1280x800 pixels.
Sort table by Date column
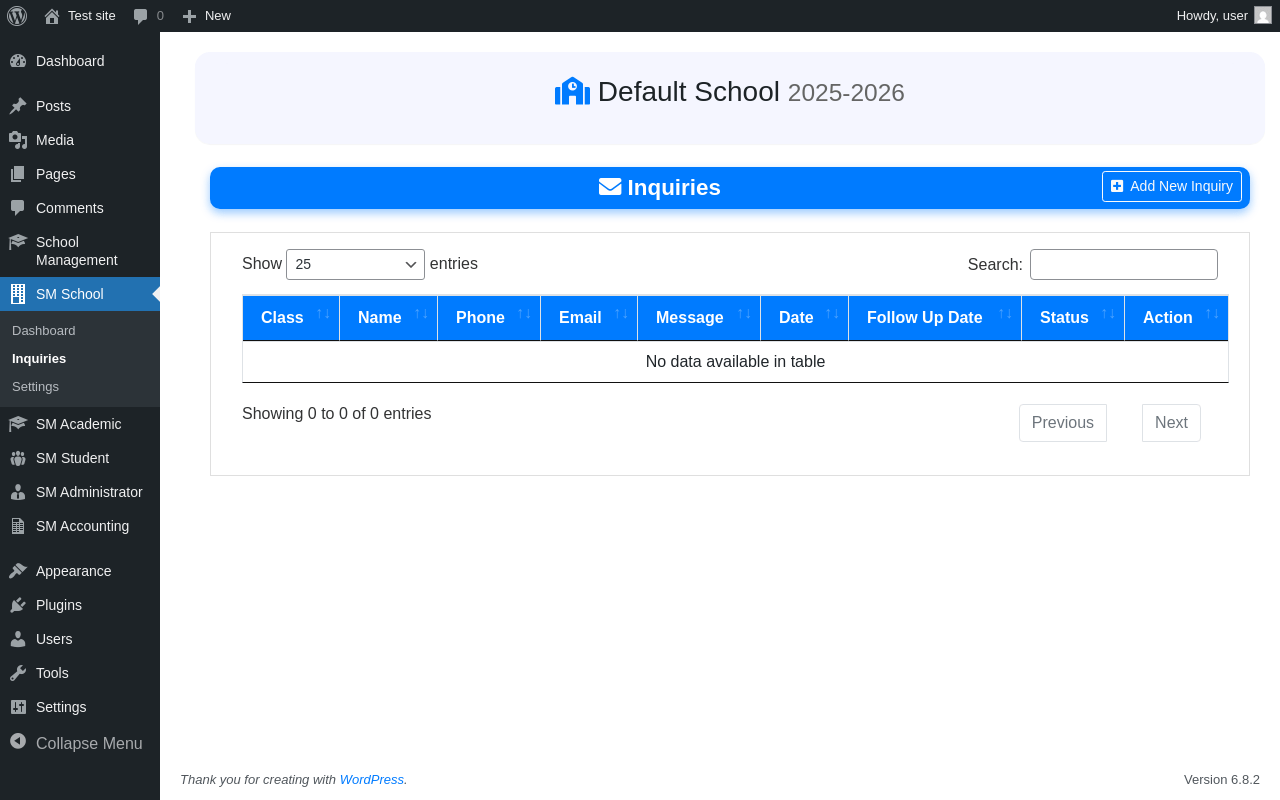pyautogui.click(x=805, y=318)
